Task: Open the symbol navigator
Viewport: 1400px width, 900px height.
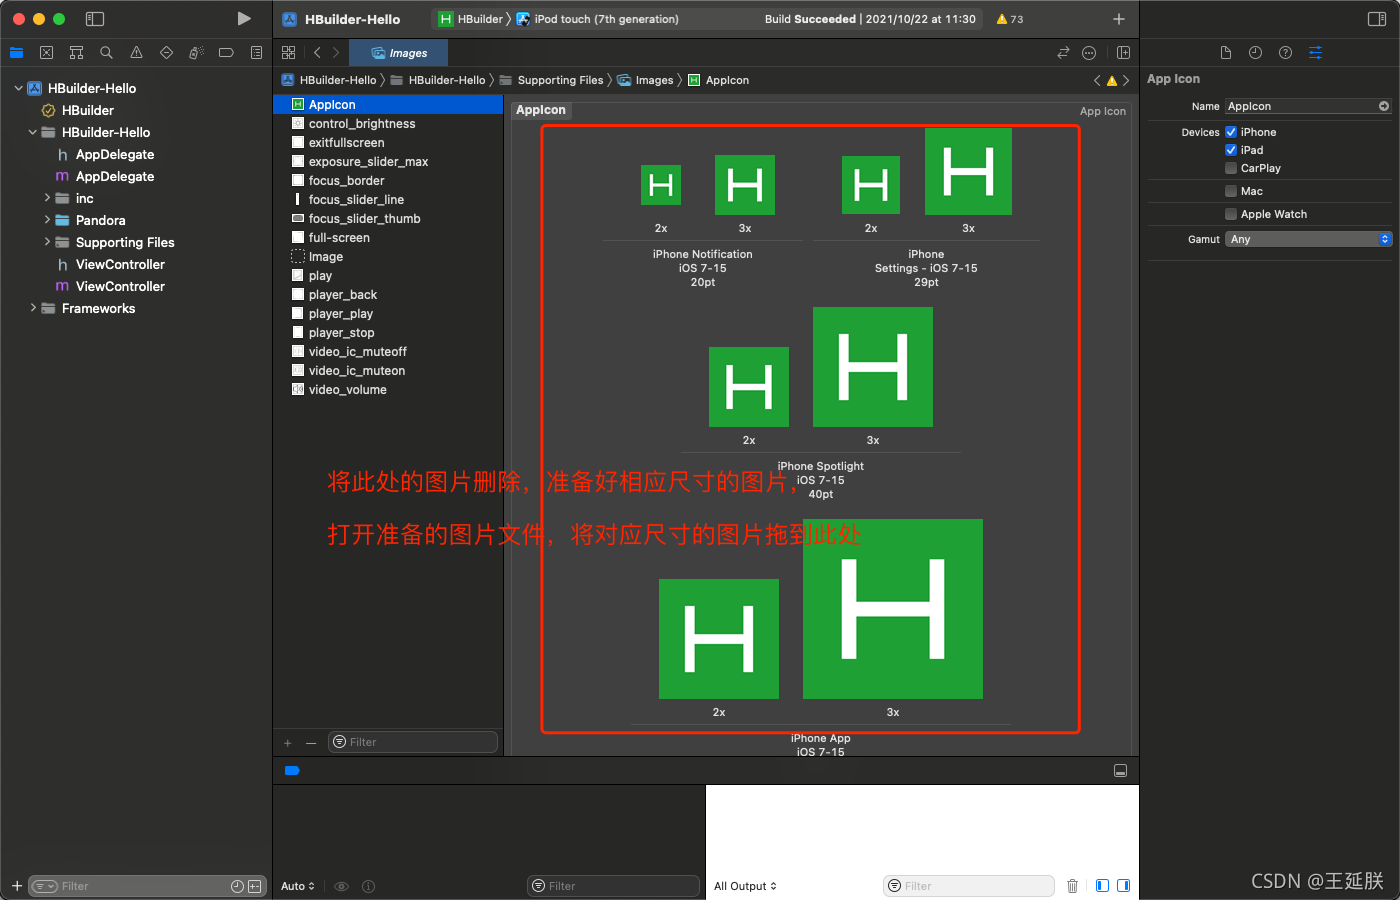Action: (76, 53)
